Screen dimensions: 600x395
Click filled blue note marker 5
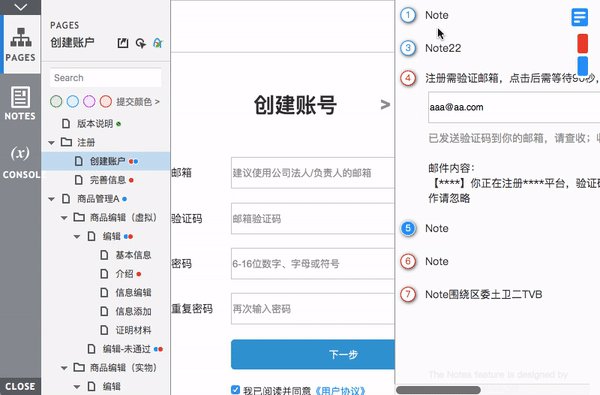408,229
